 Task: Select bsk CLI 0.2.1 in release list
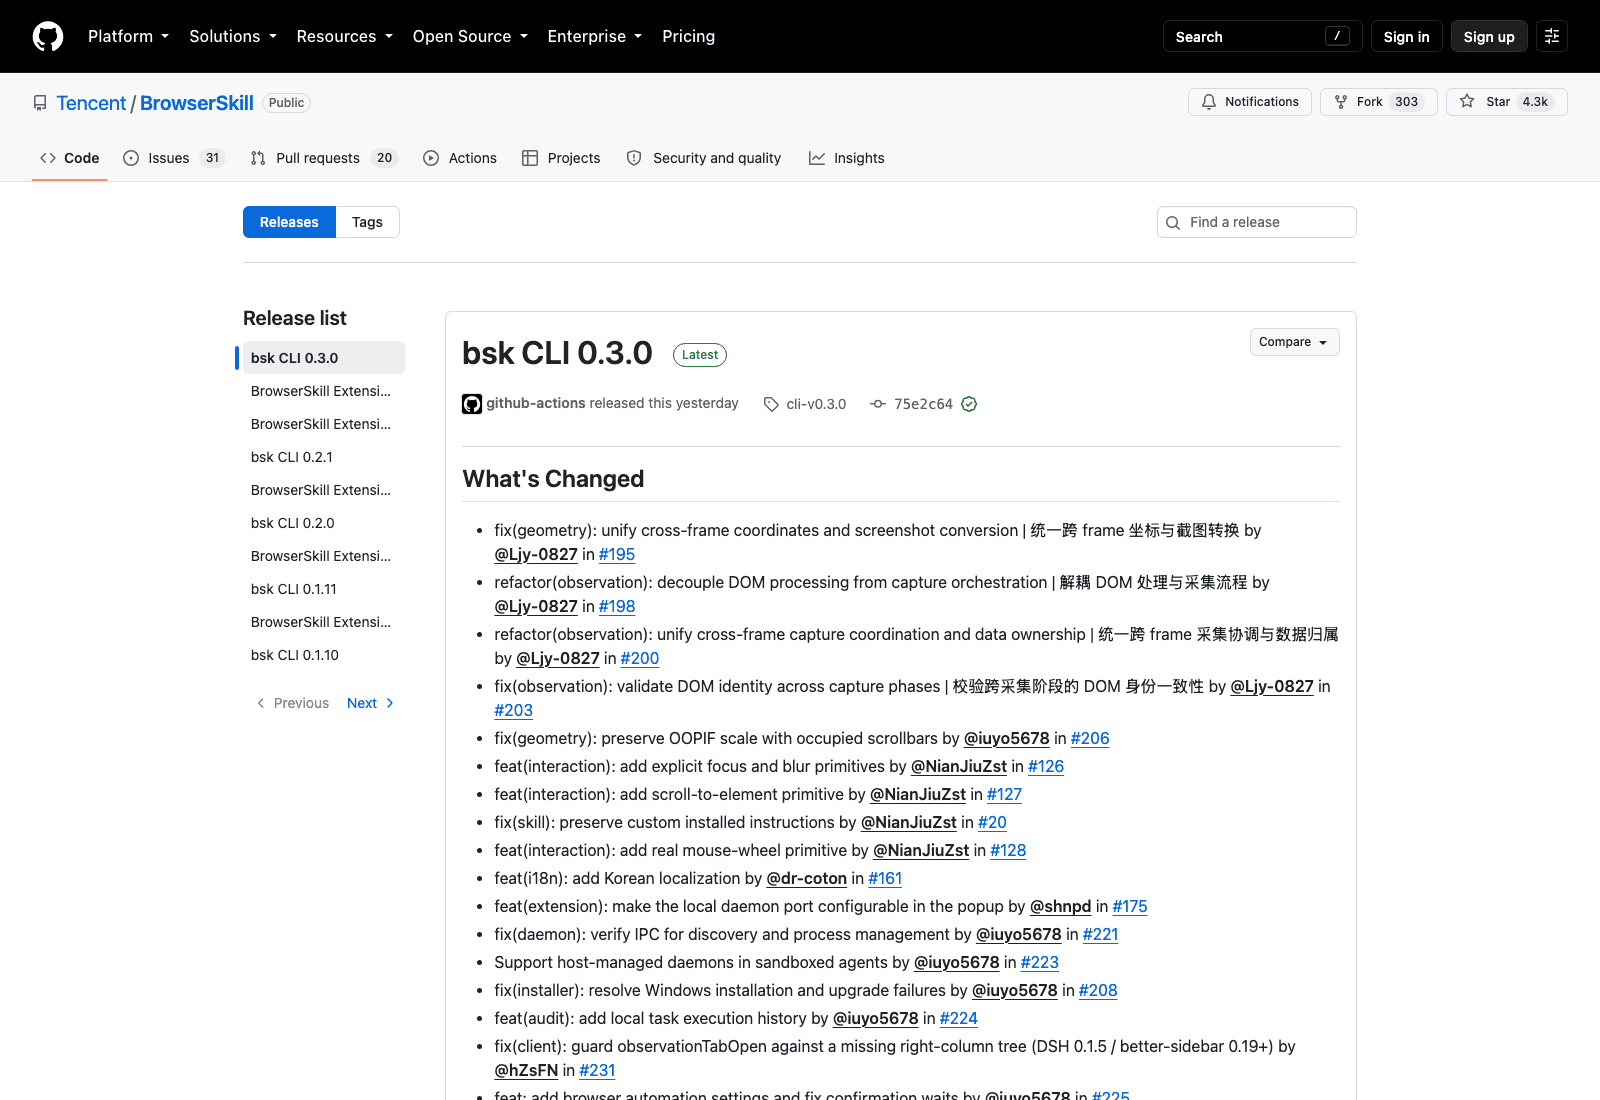324,457
